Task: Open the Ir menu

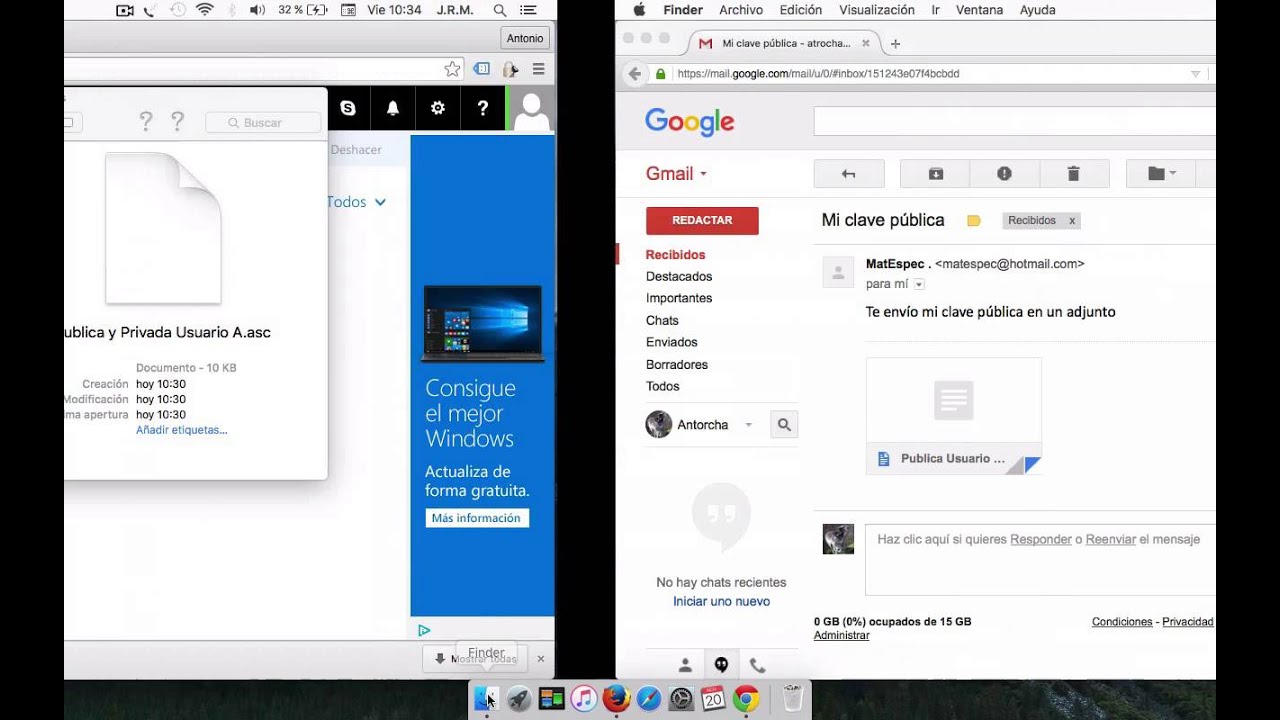Action: [936, 10]
